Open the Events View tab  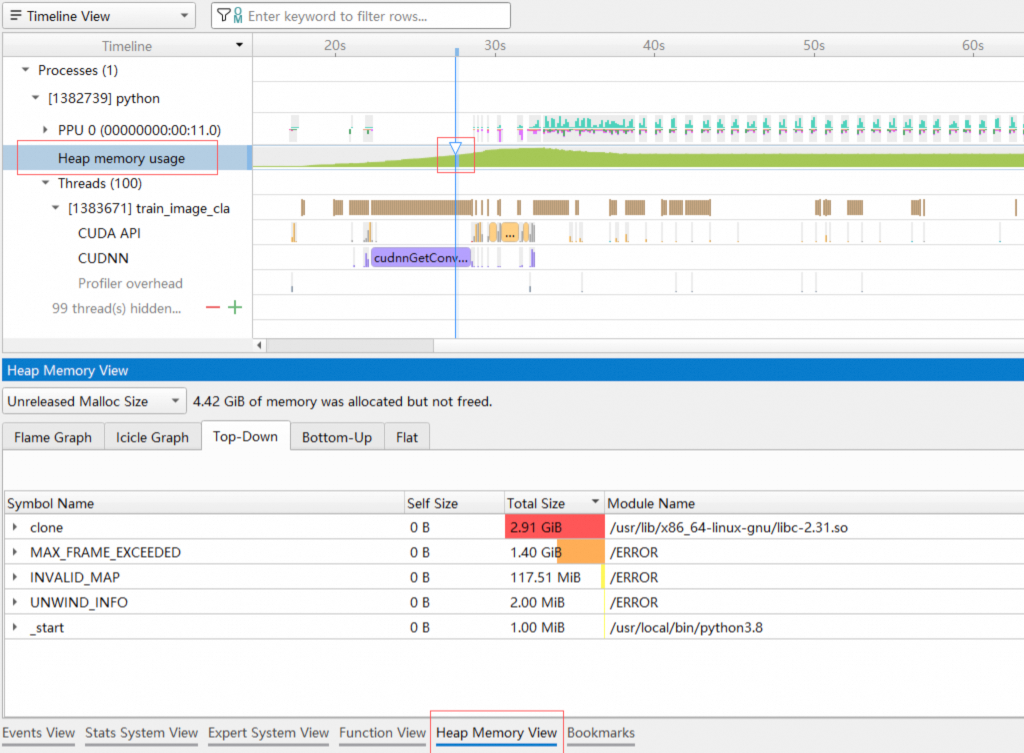(39, 733)
